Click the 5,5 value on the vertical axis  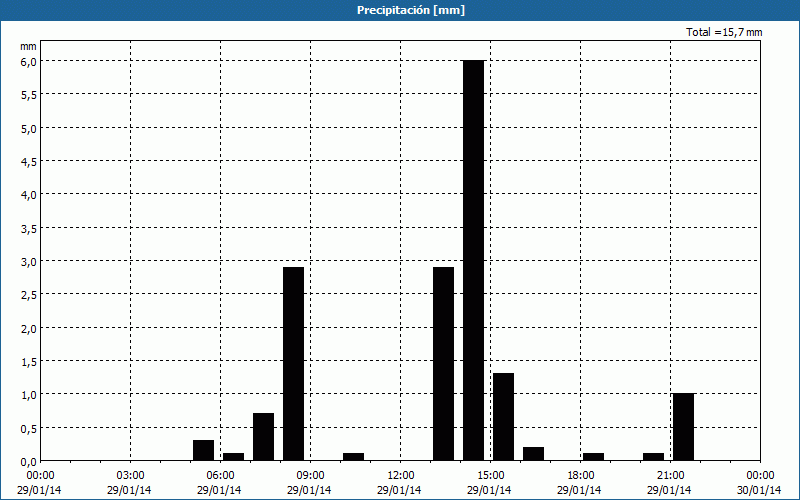[29, 95]
